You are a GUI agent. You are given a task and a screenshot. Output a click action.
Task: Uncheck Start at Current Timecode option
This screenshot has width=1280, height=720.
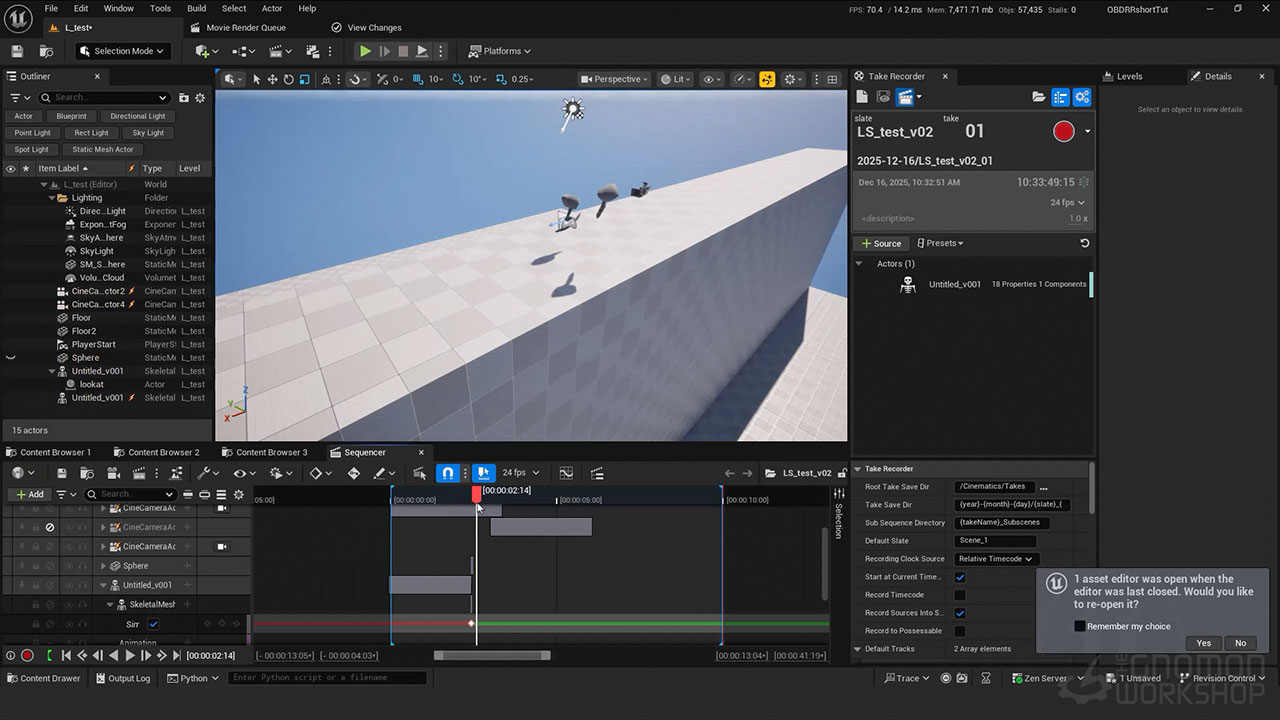click(x=960, y=577)
